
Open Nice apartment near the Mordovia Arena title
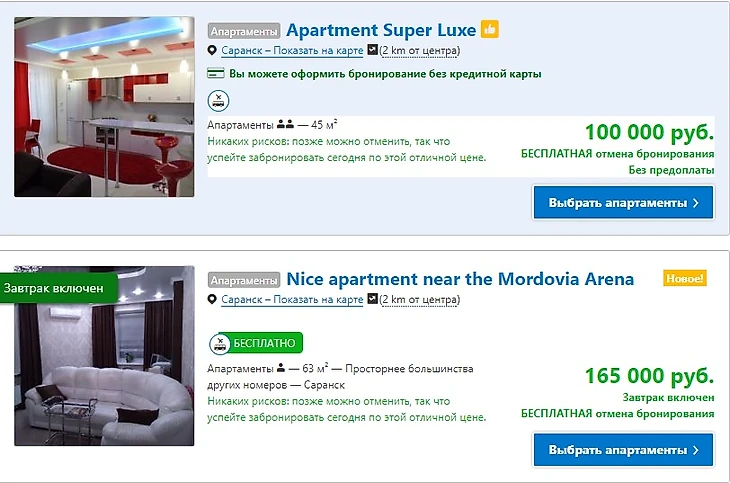[460, 279]
